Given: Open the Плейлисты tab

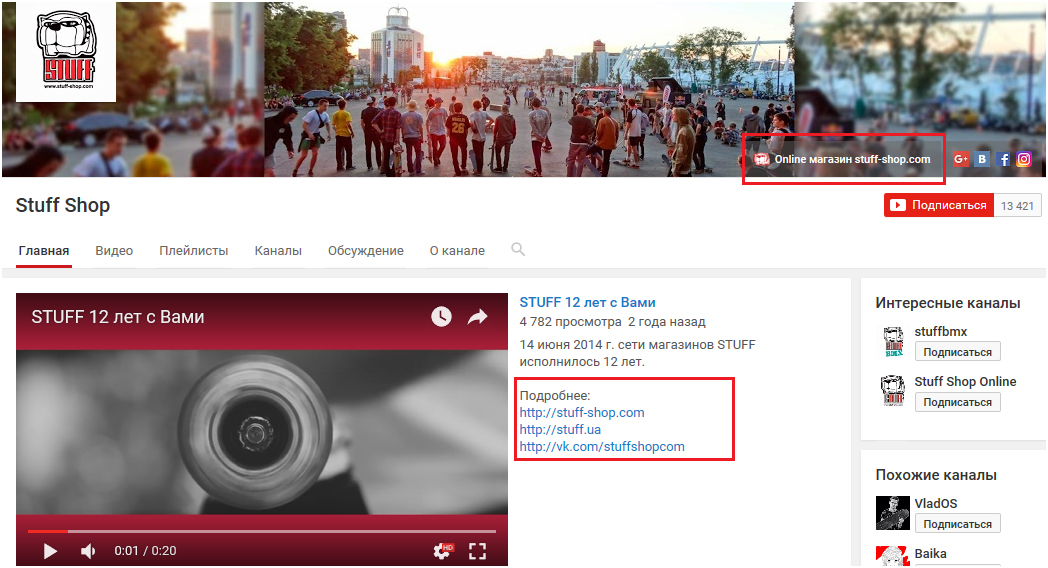Looking at the screenshot, I should pyautogui.click(x=194, y=251).
